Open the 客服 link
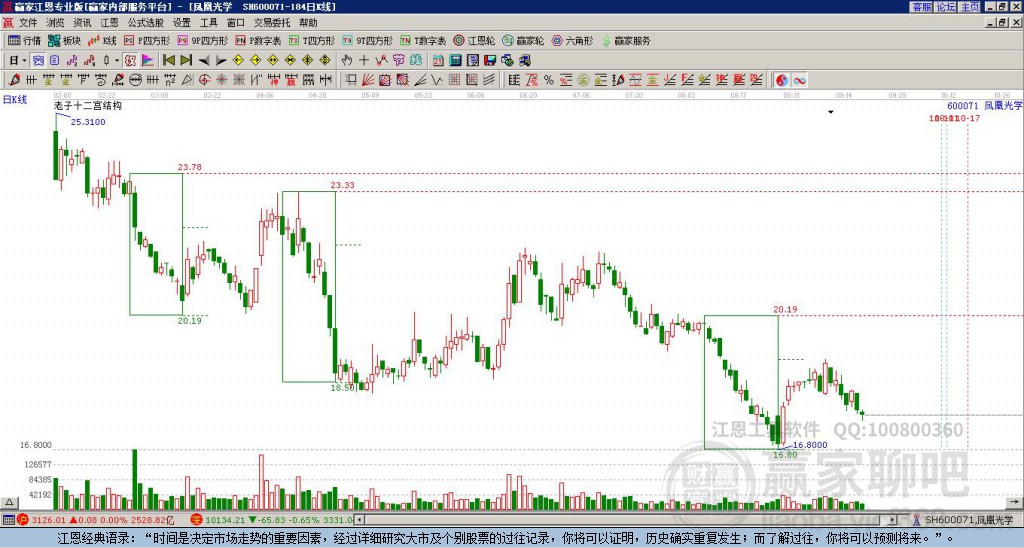This screenshot has height=548, width=1024. click(x=921, y=7)
